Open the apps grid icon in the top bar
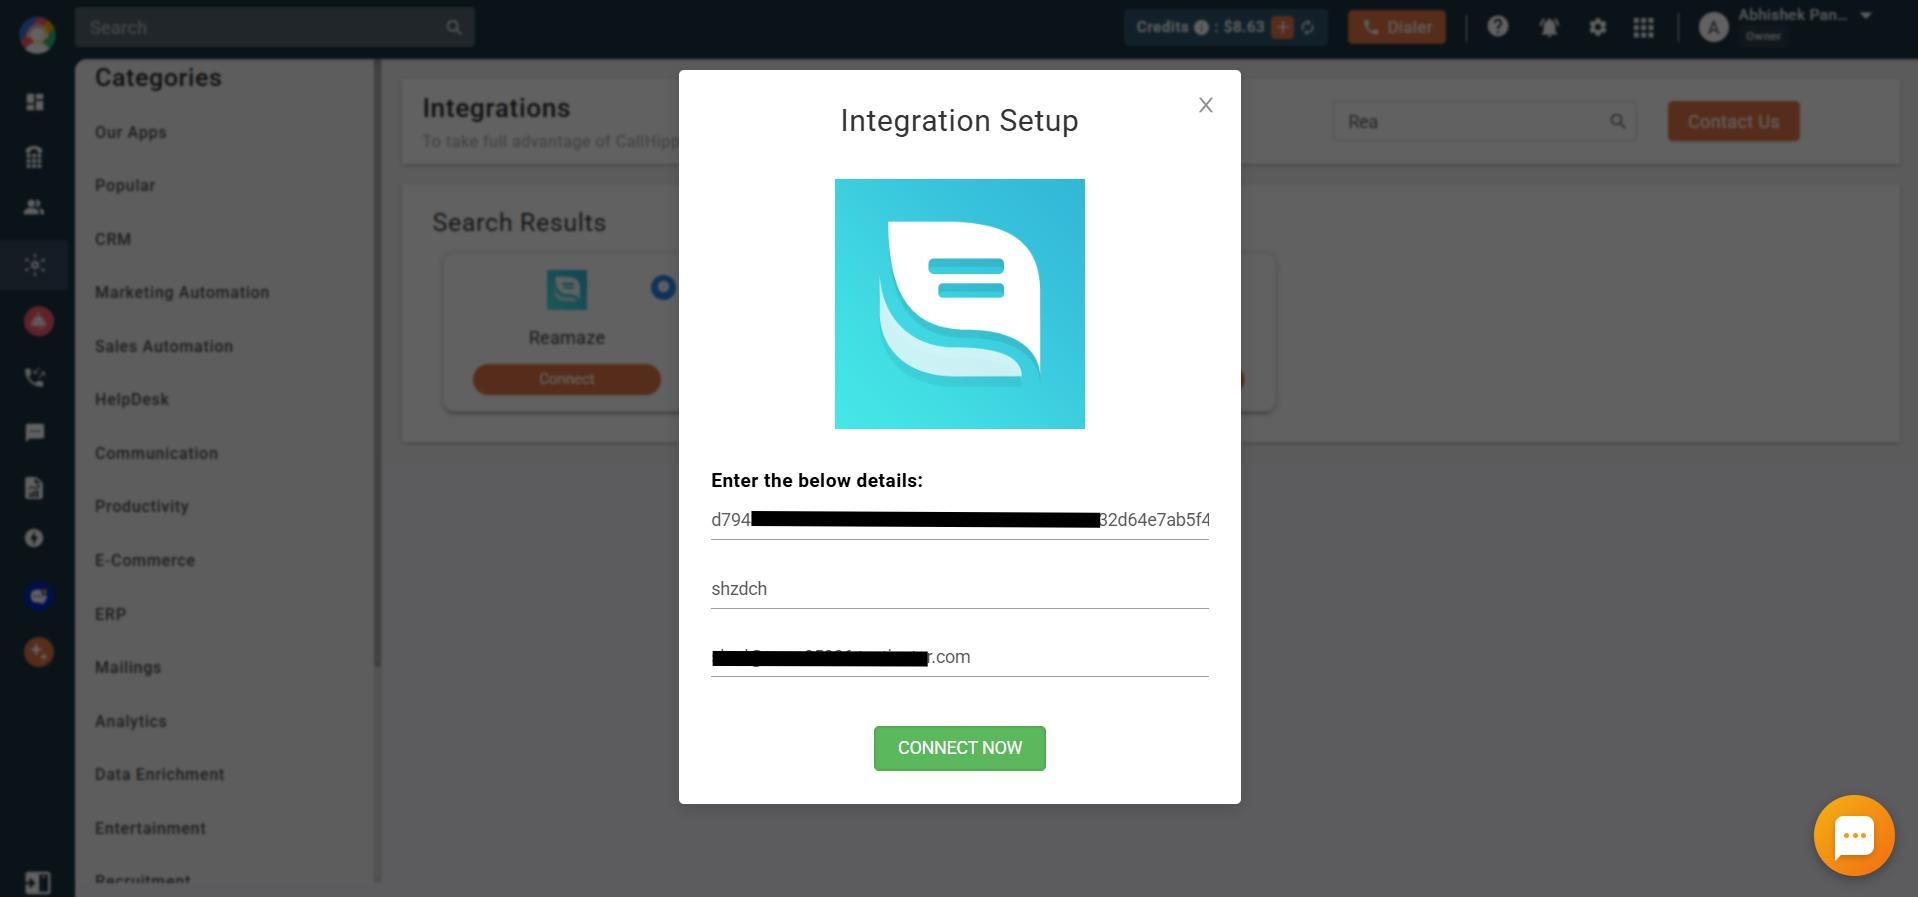 pyautogui.click(x=1643, y=27)
